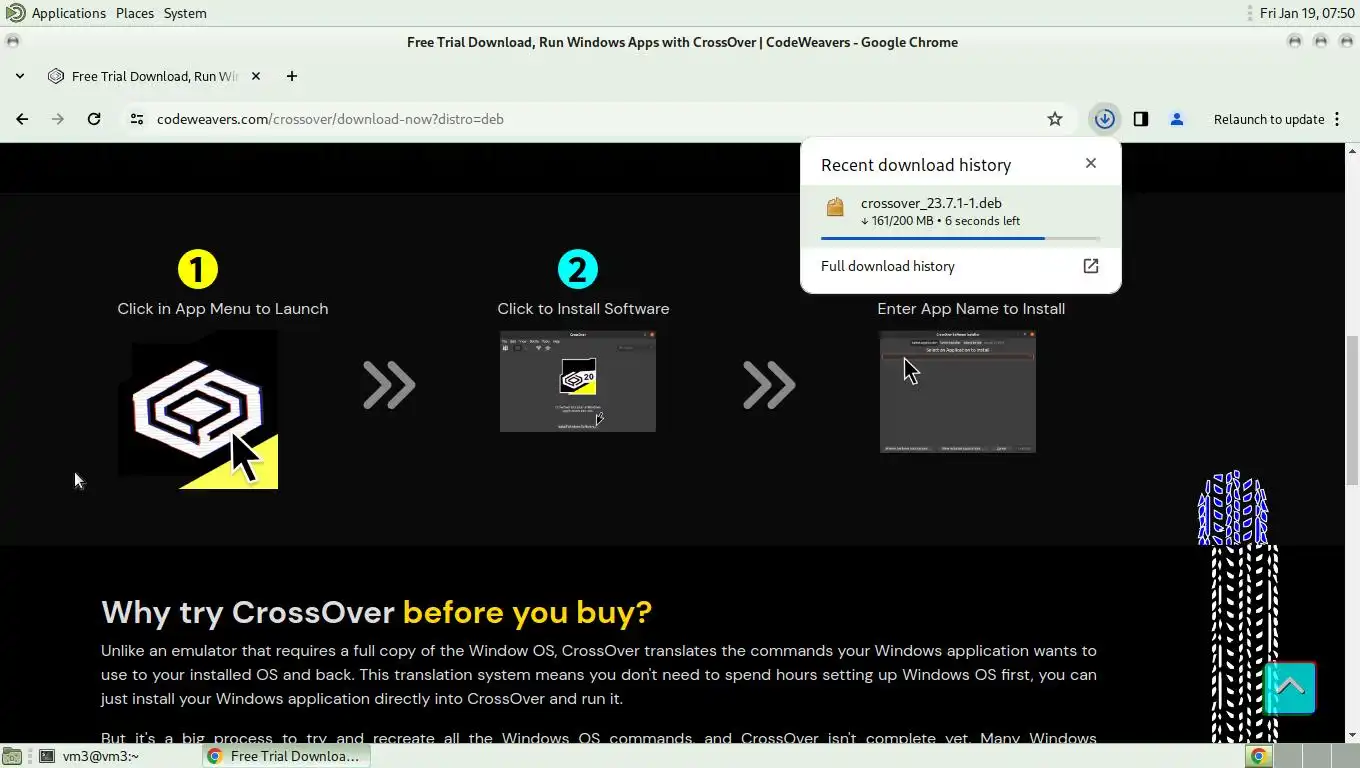Open the System menu

[185, 13]
